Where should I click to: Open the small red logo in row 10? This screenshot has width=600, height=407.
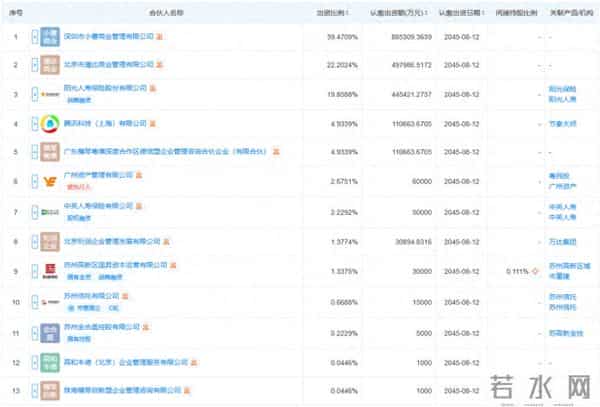(x=50, y=302)
